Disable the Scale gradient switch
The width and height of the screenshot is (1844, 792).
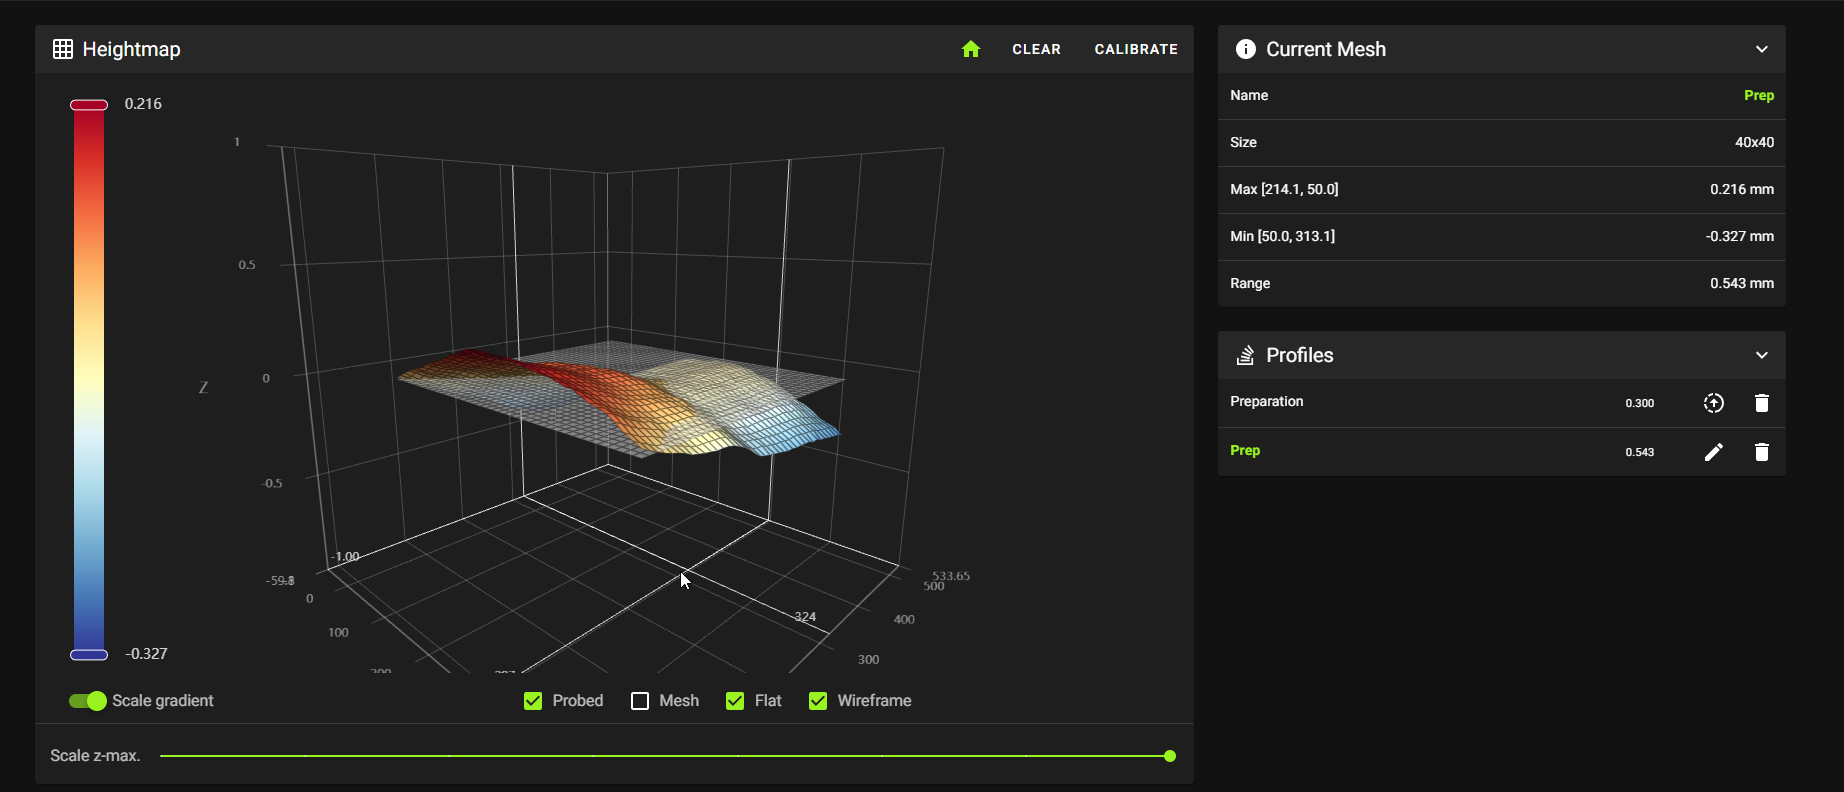88,701
